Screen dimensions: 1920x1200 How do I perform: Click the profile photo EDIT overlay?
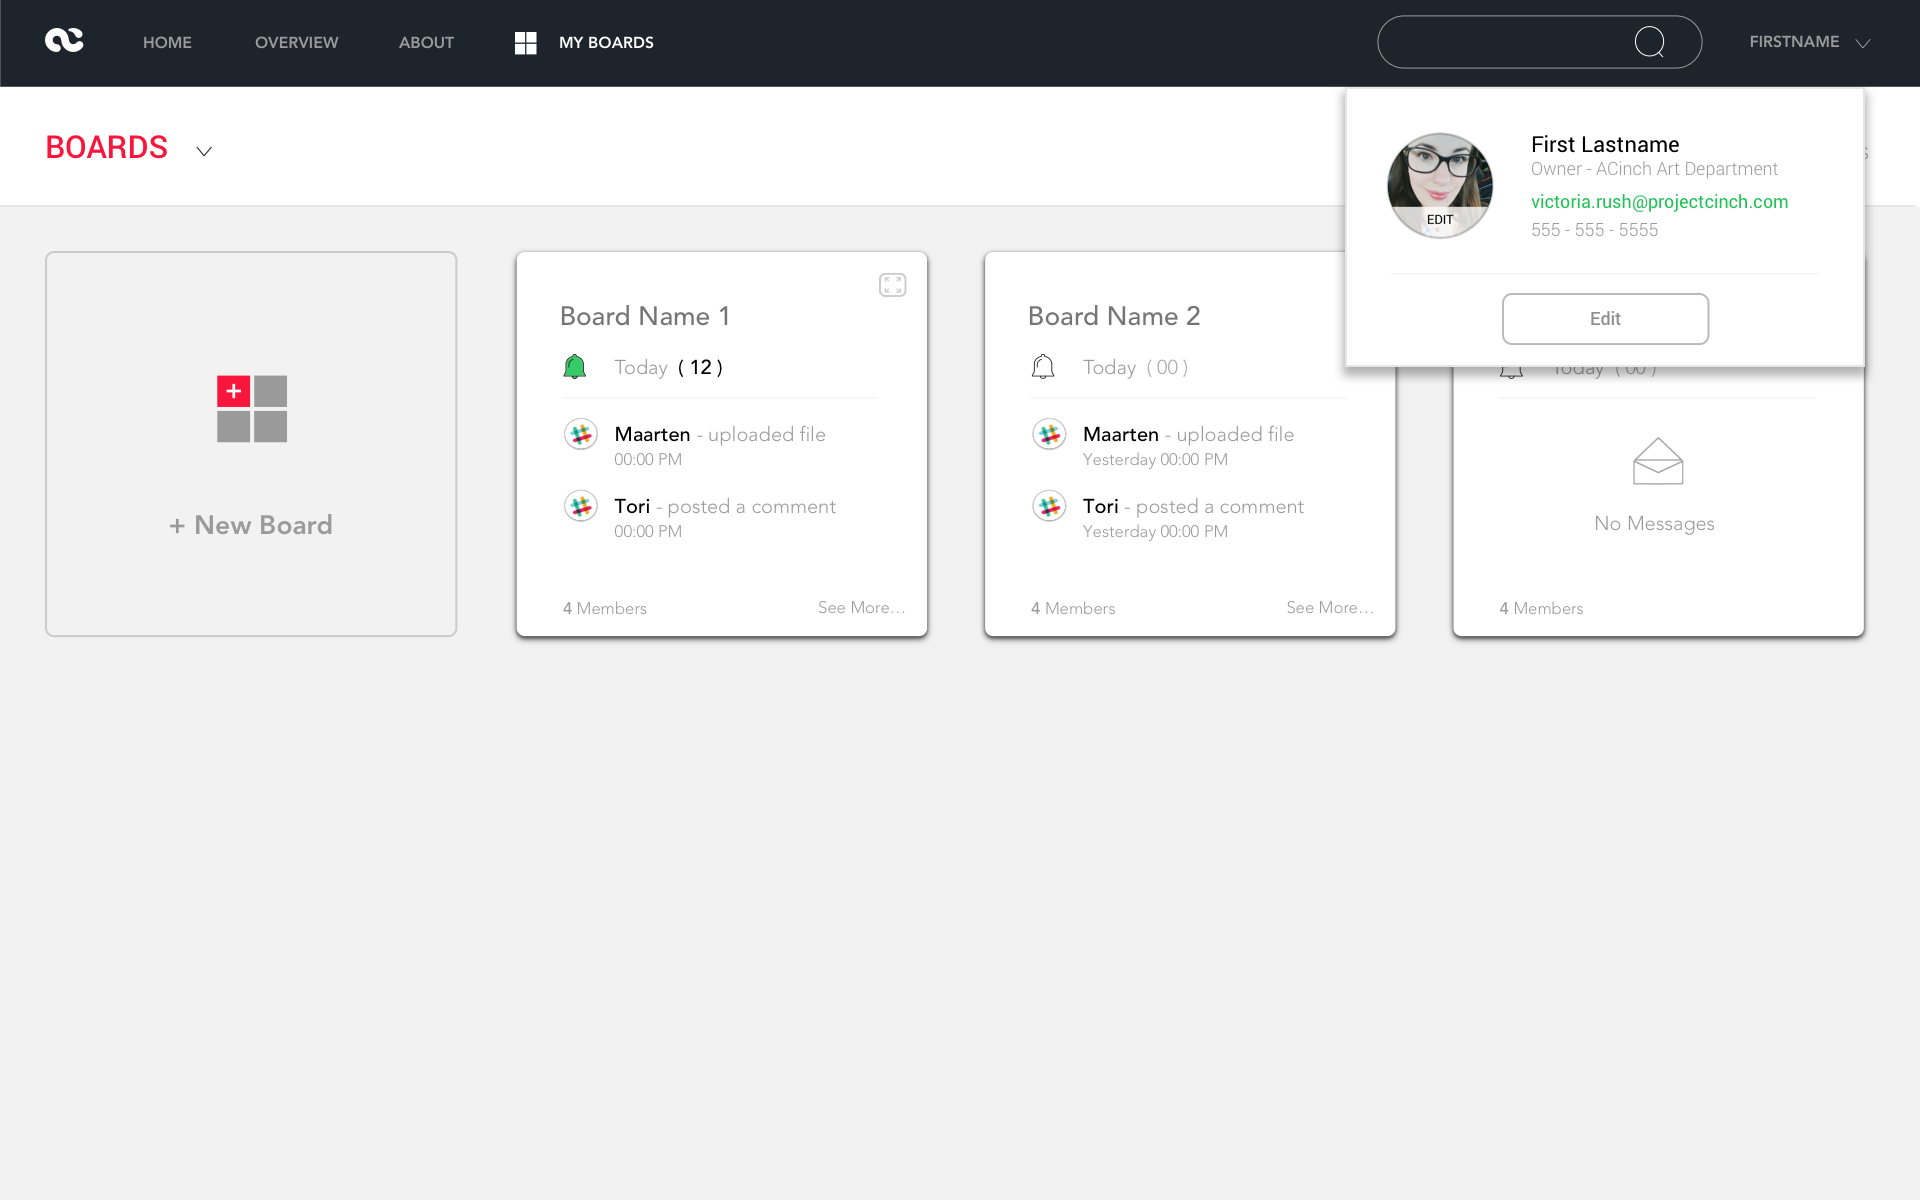click(x=1440, y=220)
